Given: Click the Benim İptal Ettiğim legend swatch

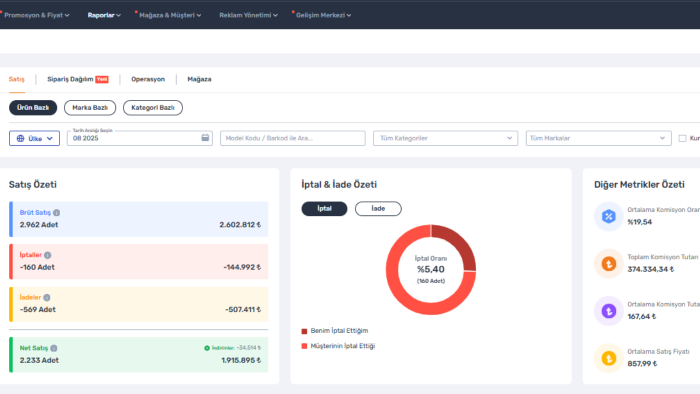Looking at the screenshot, I should coord(304,331).
